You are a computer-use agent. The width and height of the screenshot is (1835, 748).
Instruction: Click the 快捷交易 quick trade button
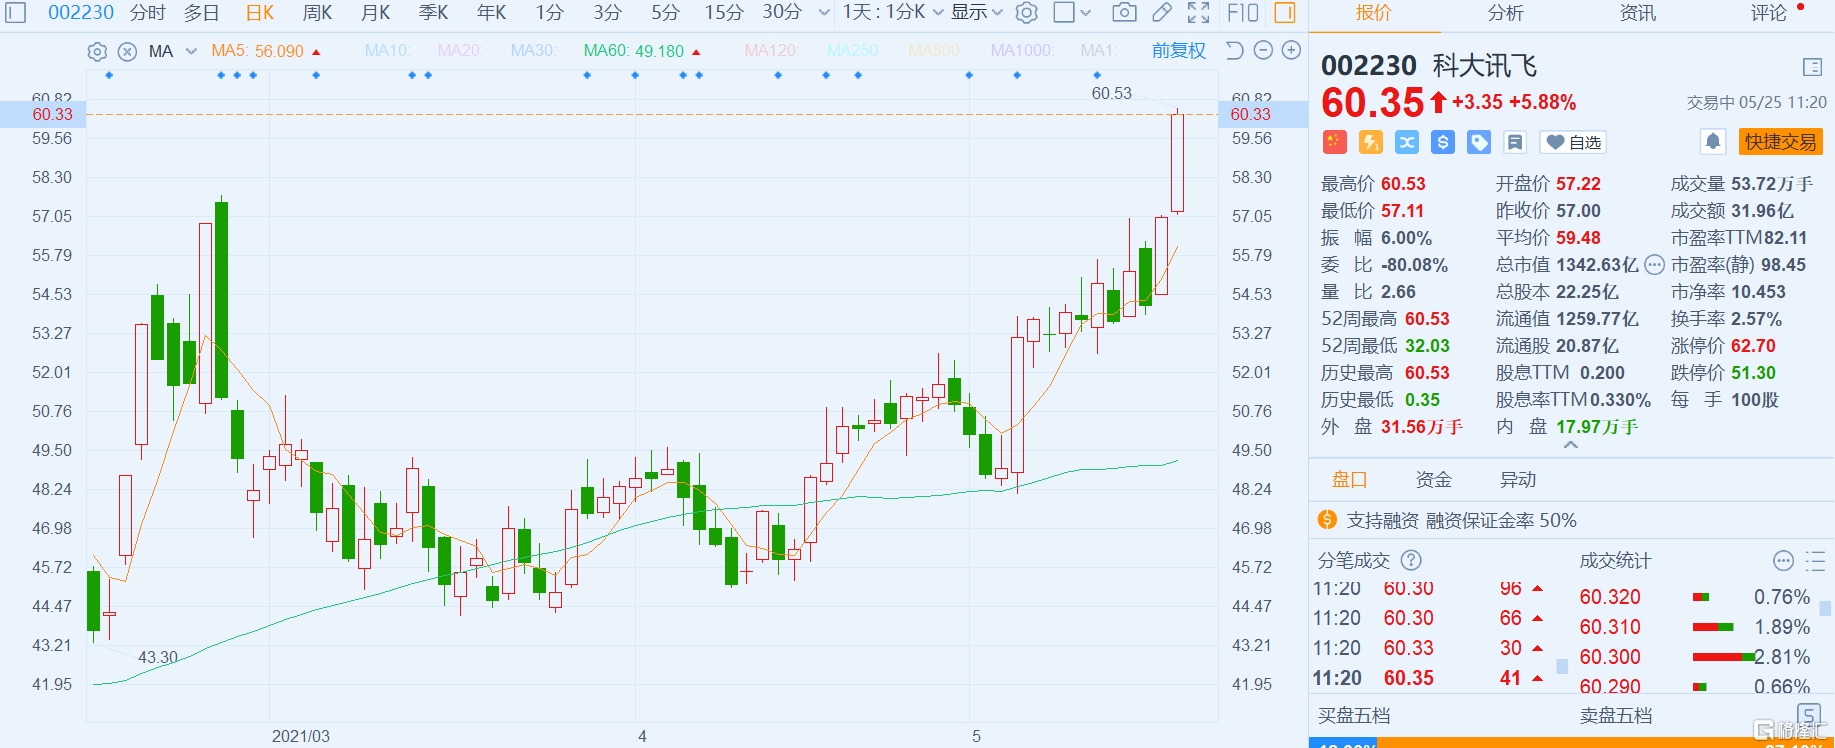point(1780,142)
